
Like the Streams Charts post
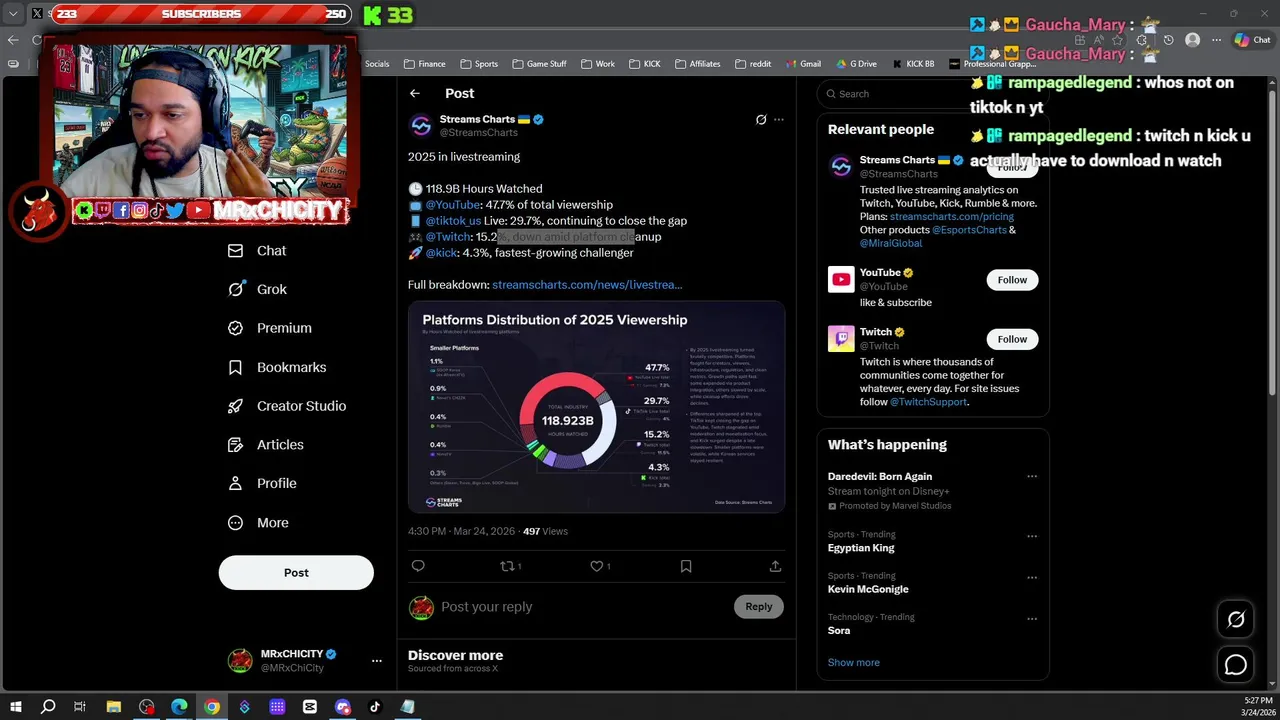[596, 566]
